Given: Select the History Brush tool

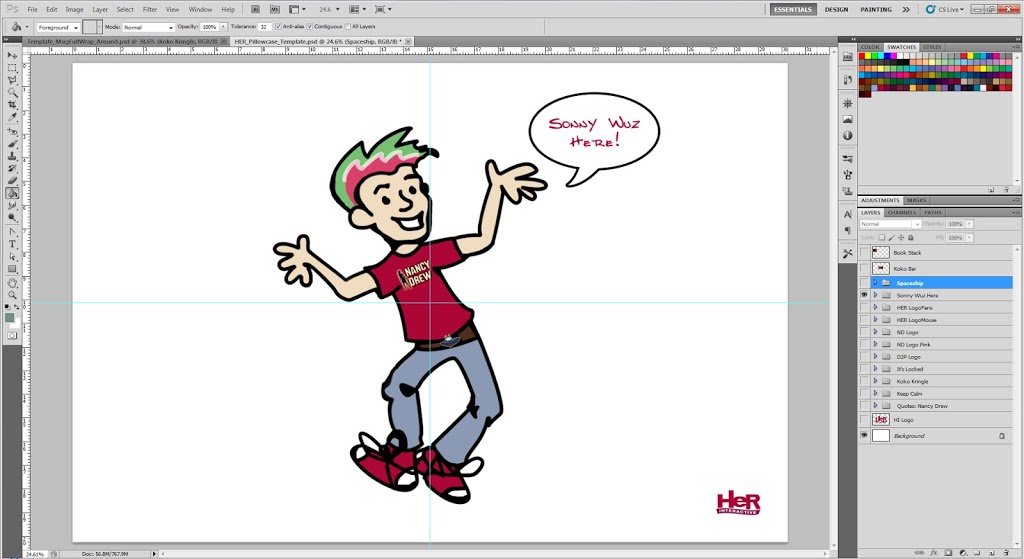Looking at the screenshot, I should coord(12,168).
